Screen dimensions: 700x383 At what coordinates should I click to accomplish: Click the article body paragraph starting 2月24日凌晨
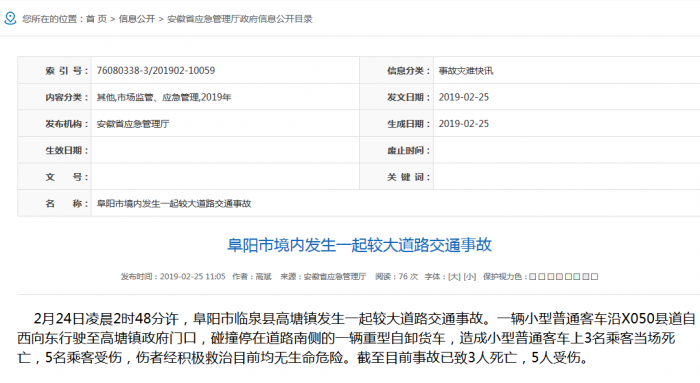click(x=356, y=338)
